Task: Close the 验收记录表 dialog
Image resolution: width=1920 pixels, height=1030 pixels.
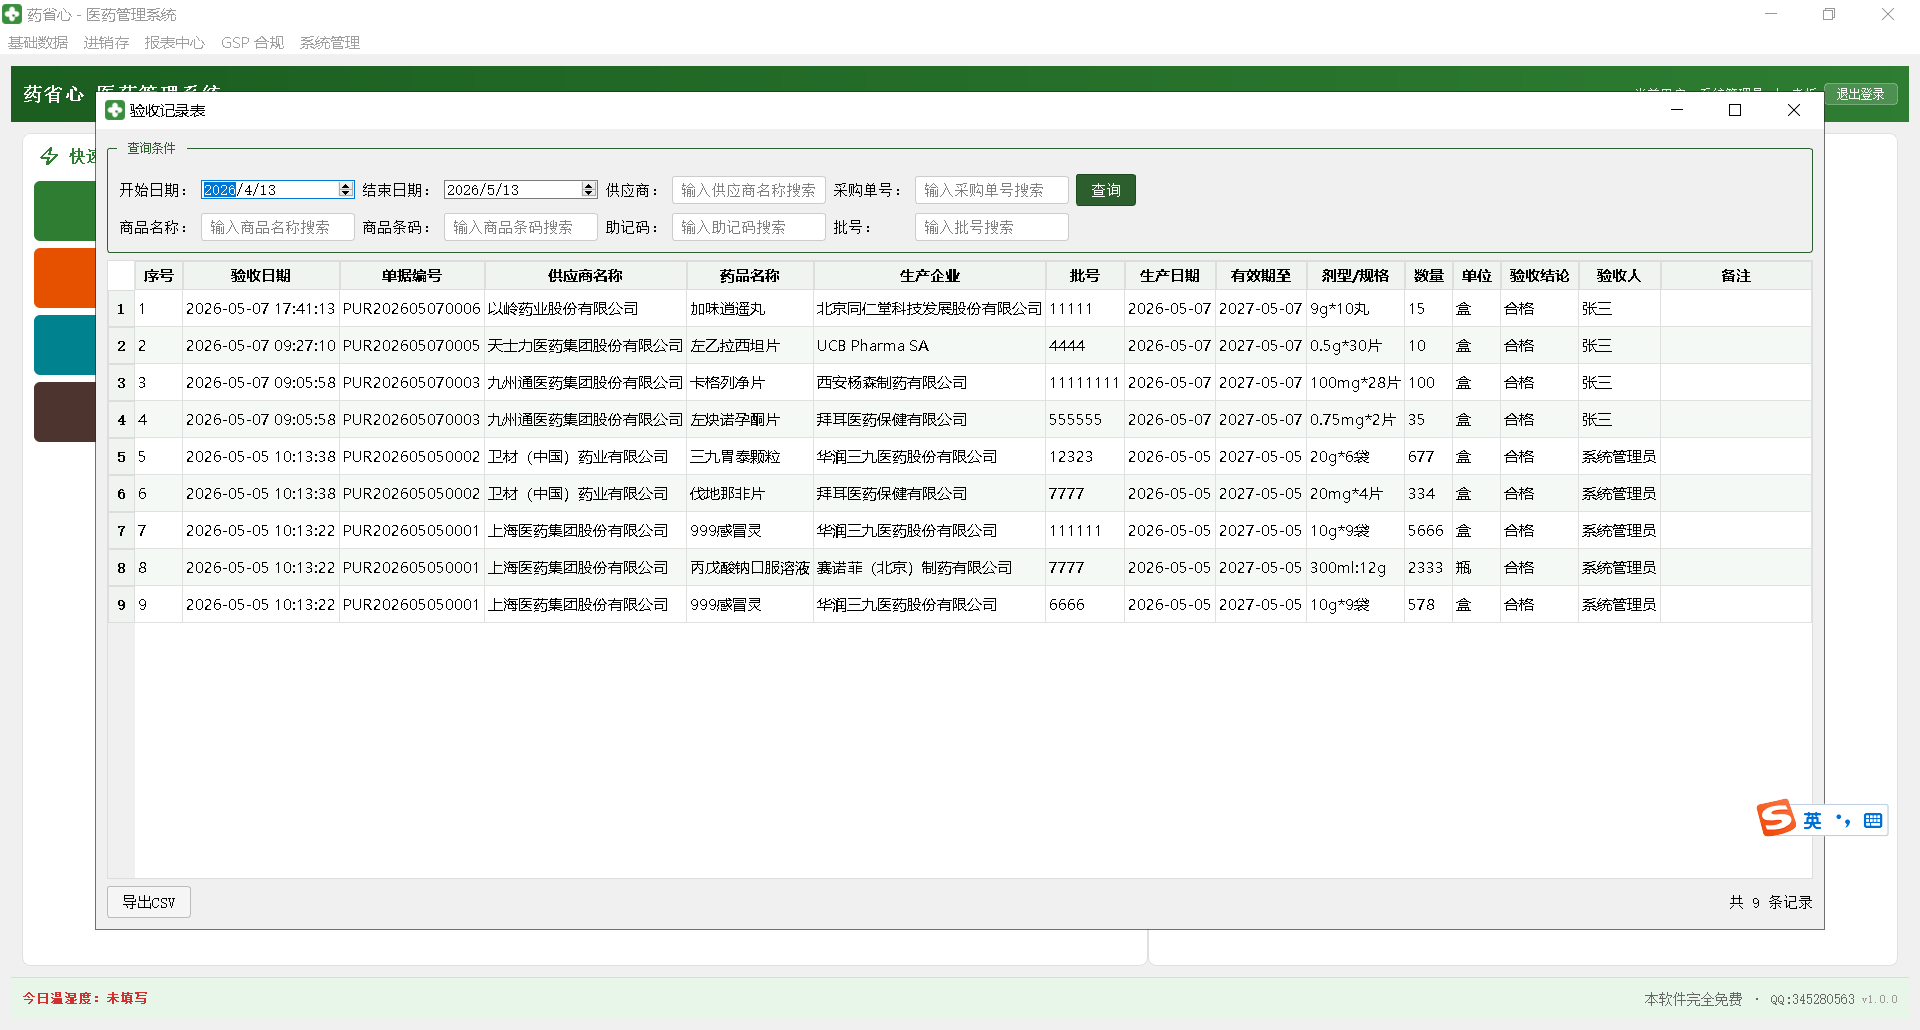Action: pos(1794,110)
